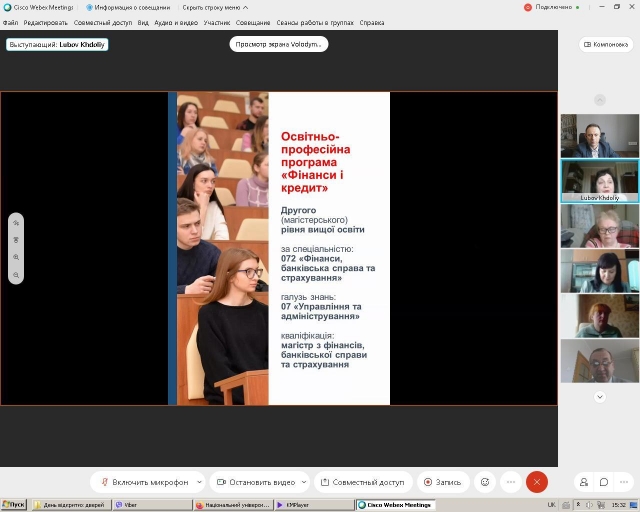Click zoom out icon on floating toolbar
Viewport: 640px width, 512px height.
pos(16,274)
